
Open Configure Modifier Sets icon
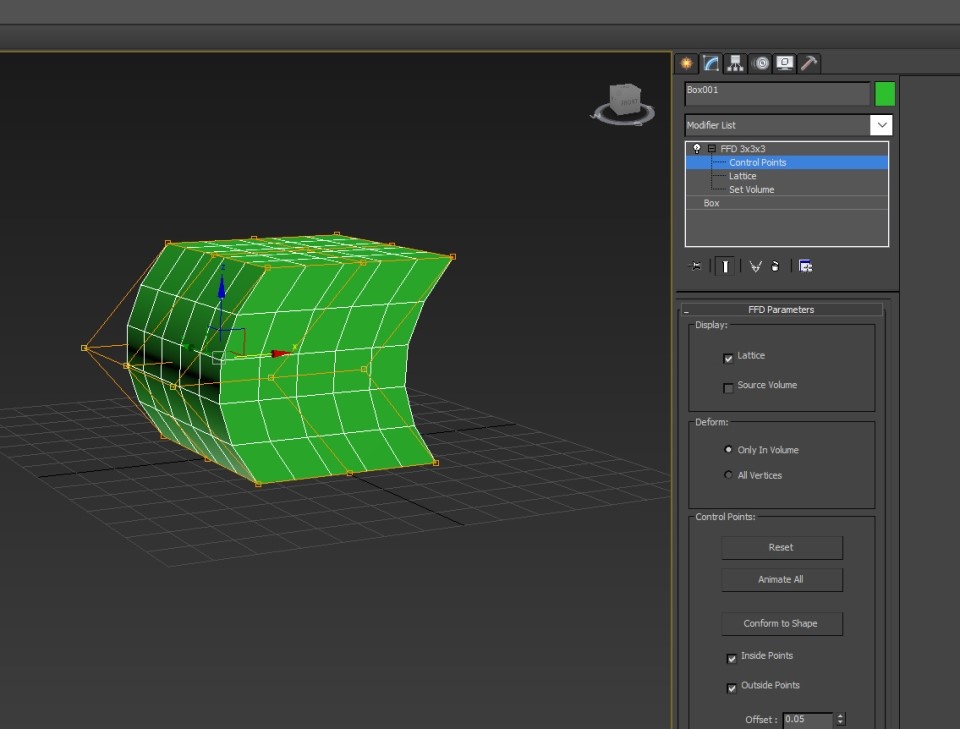tap(805, 266)
